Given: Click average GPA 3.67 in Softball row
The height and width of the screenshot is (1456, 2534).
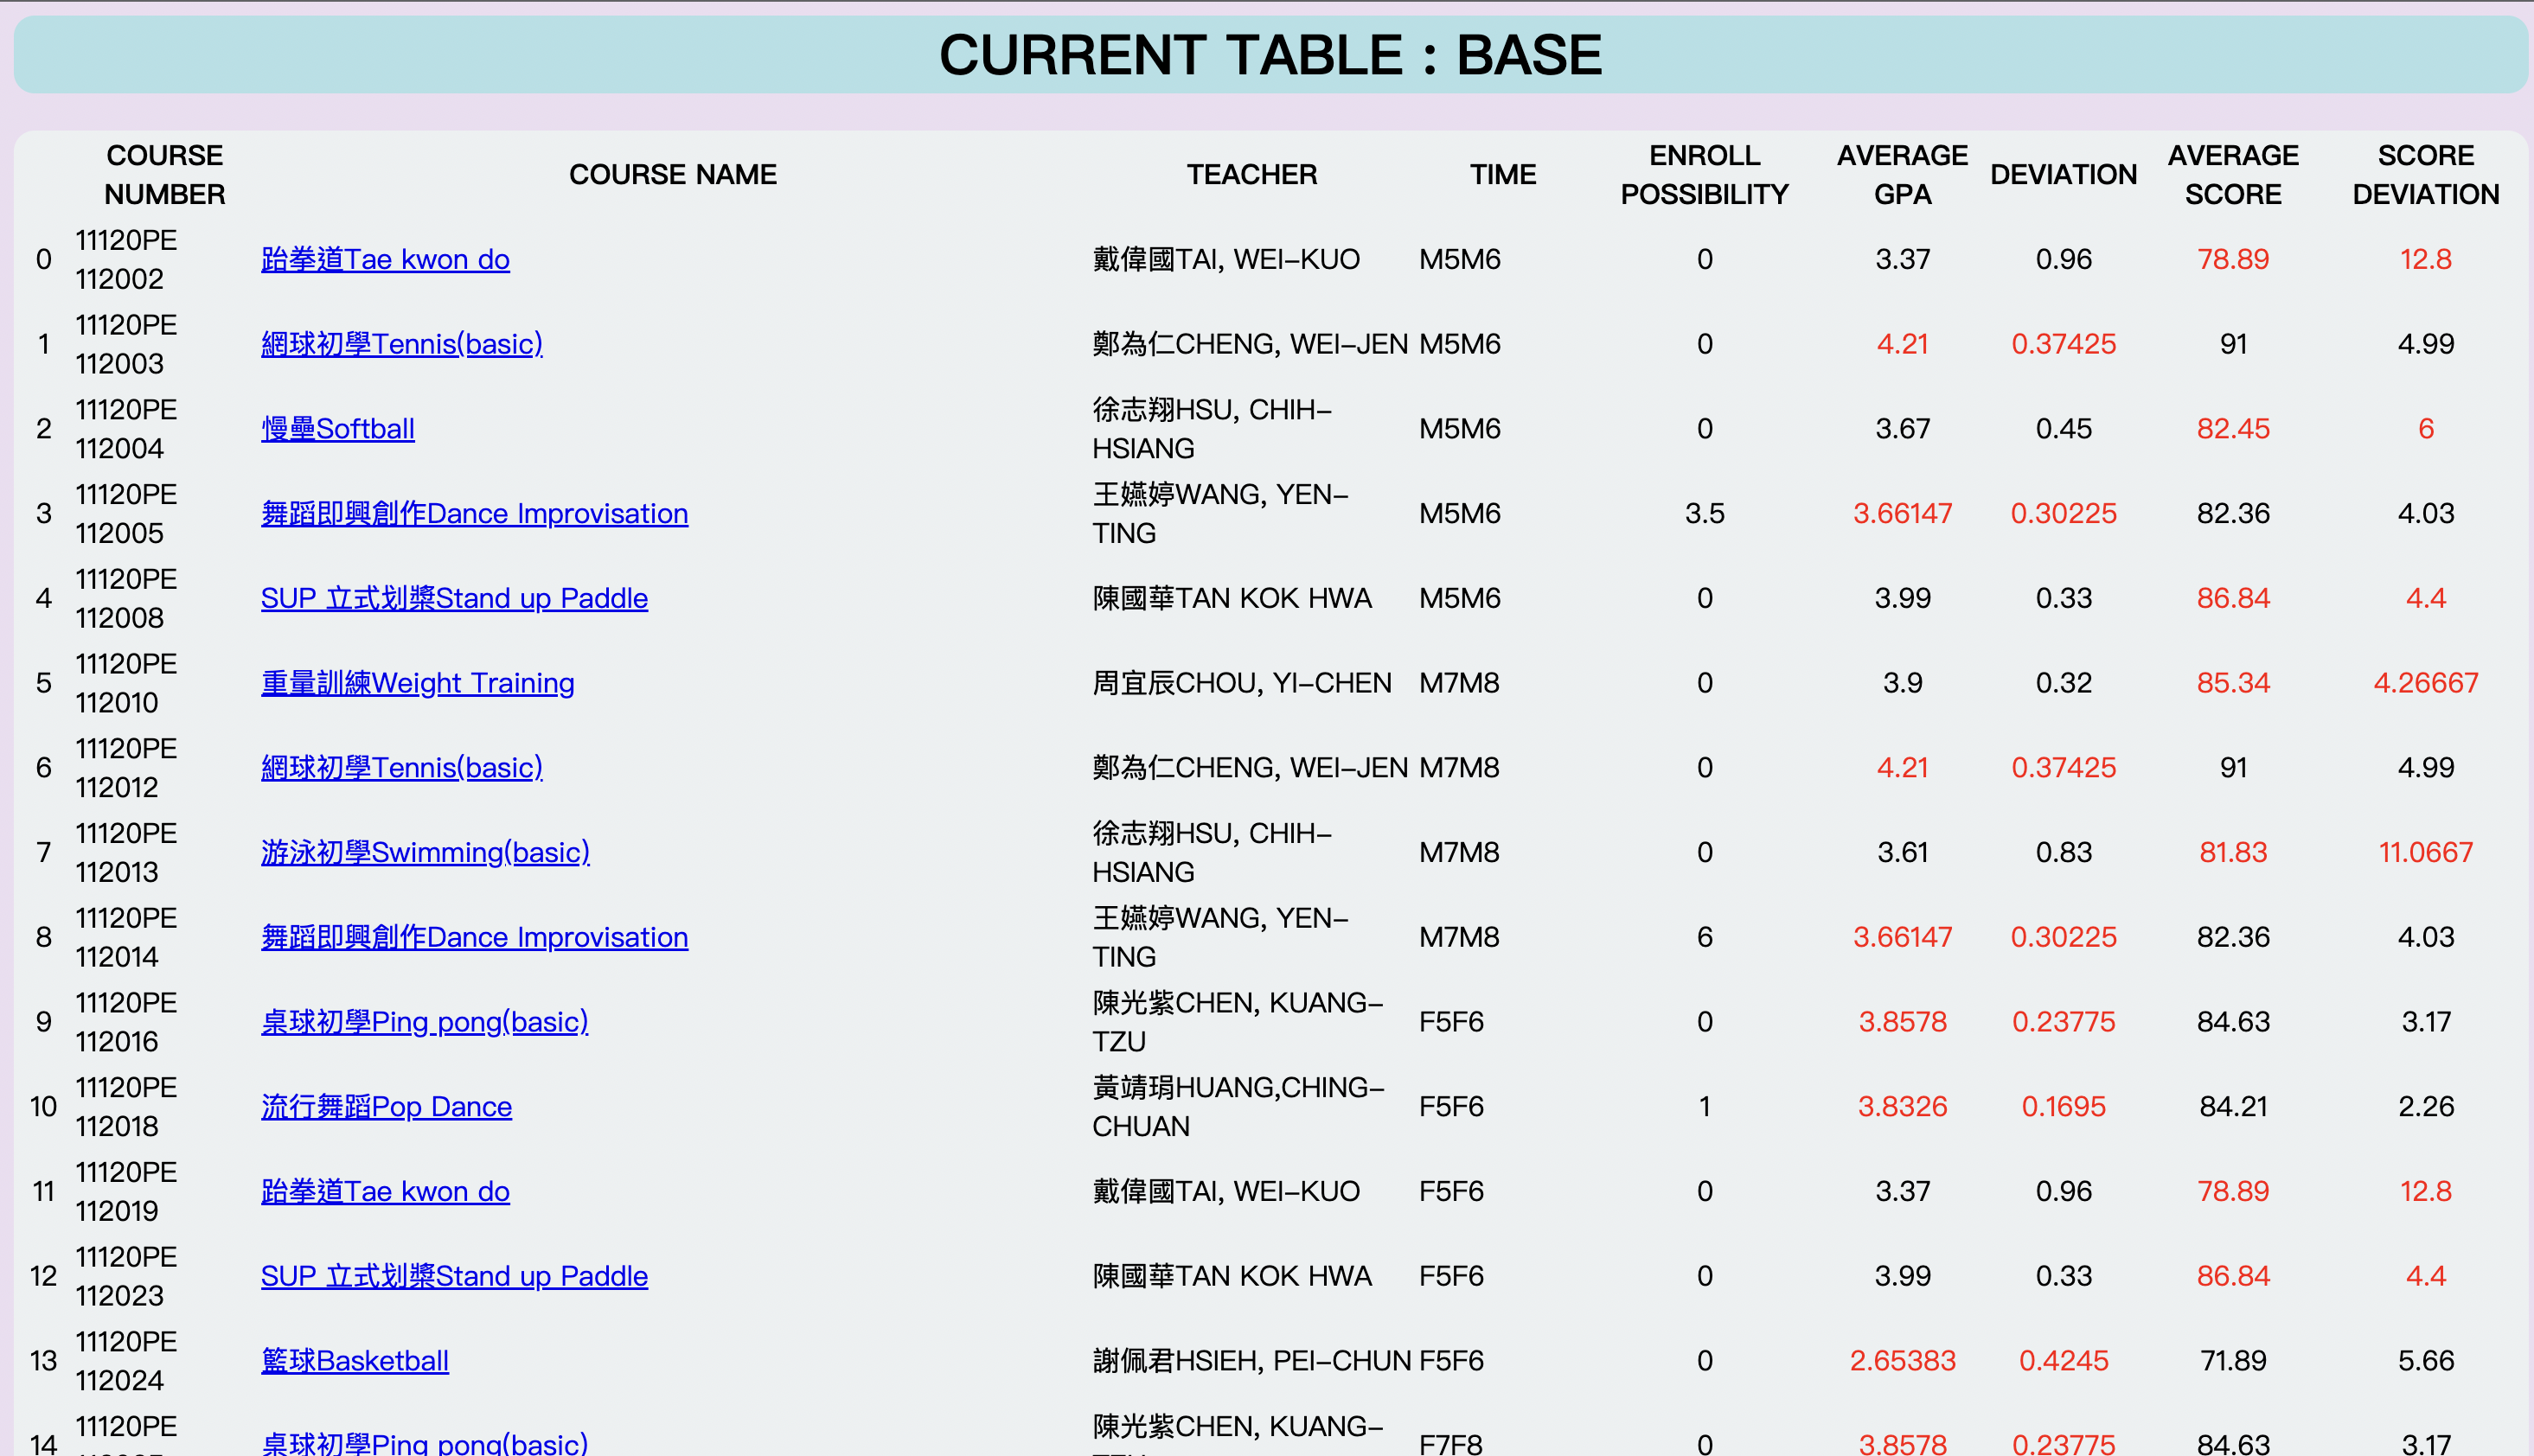Looking at the screenshot, I should click(1903, 429).
